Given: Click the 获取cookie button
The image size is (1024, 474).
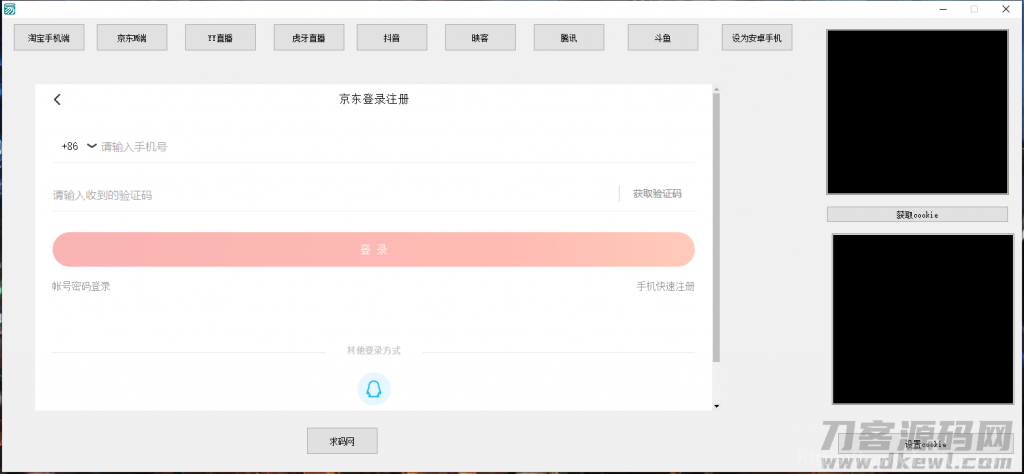Looking at the screenshot, I should pyautogui.click(x=917, y=214).
